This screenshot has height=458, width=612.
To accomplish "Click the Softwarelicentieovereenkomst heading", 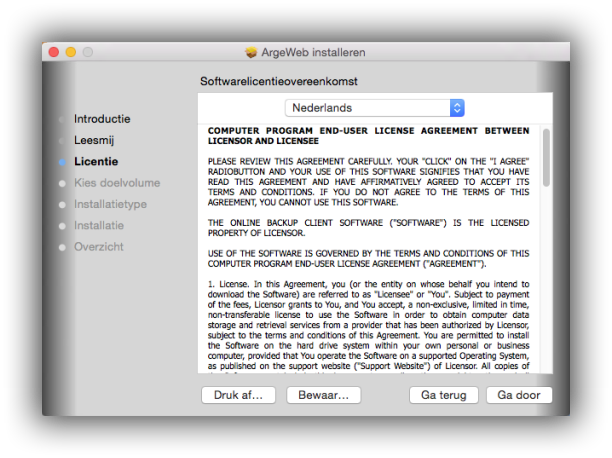I will point(279,81).
